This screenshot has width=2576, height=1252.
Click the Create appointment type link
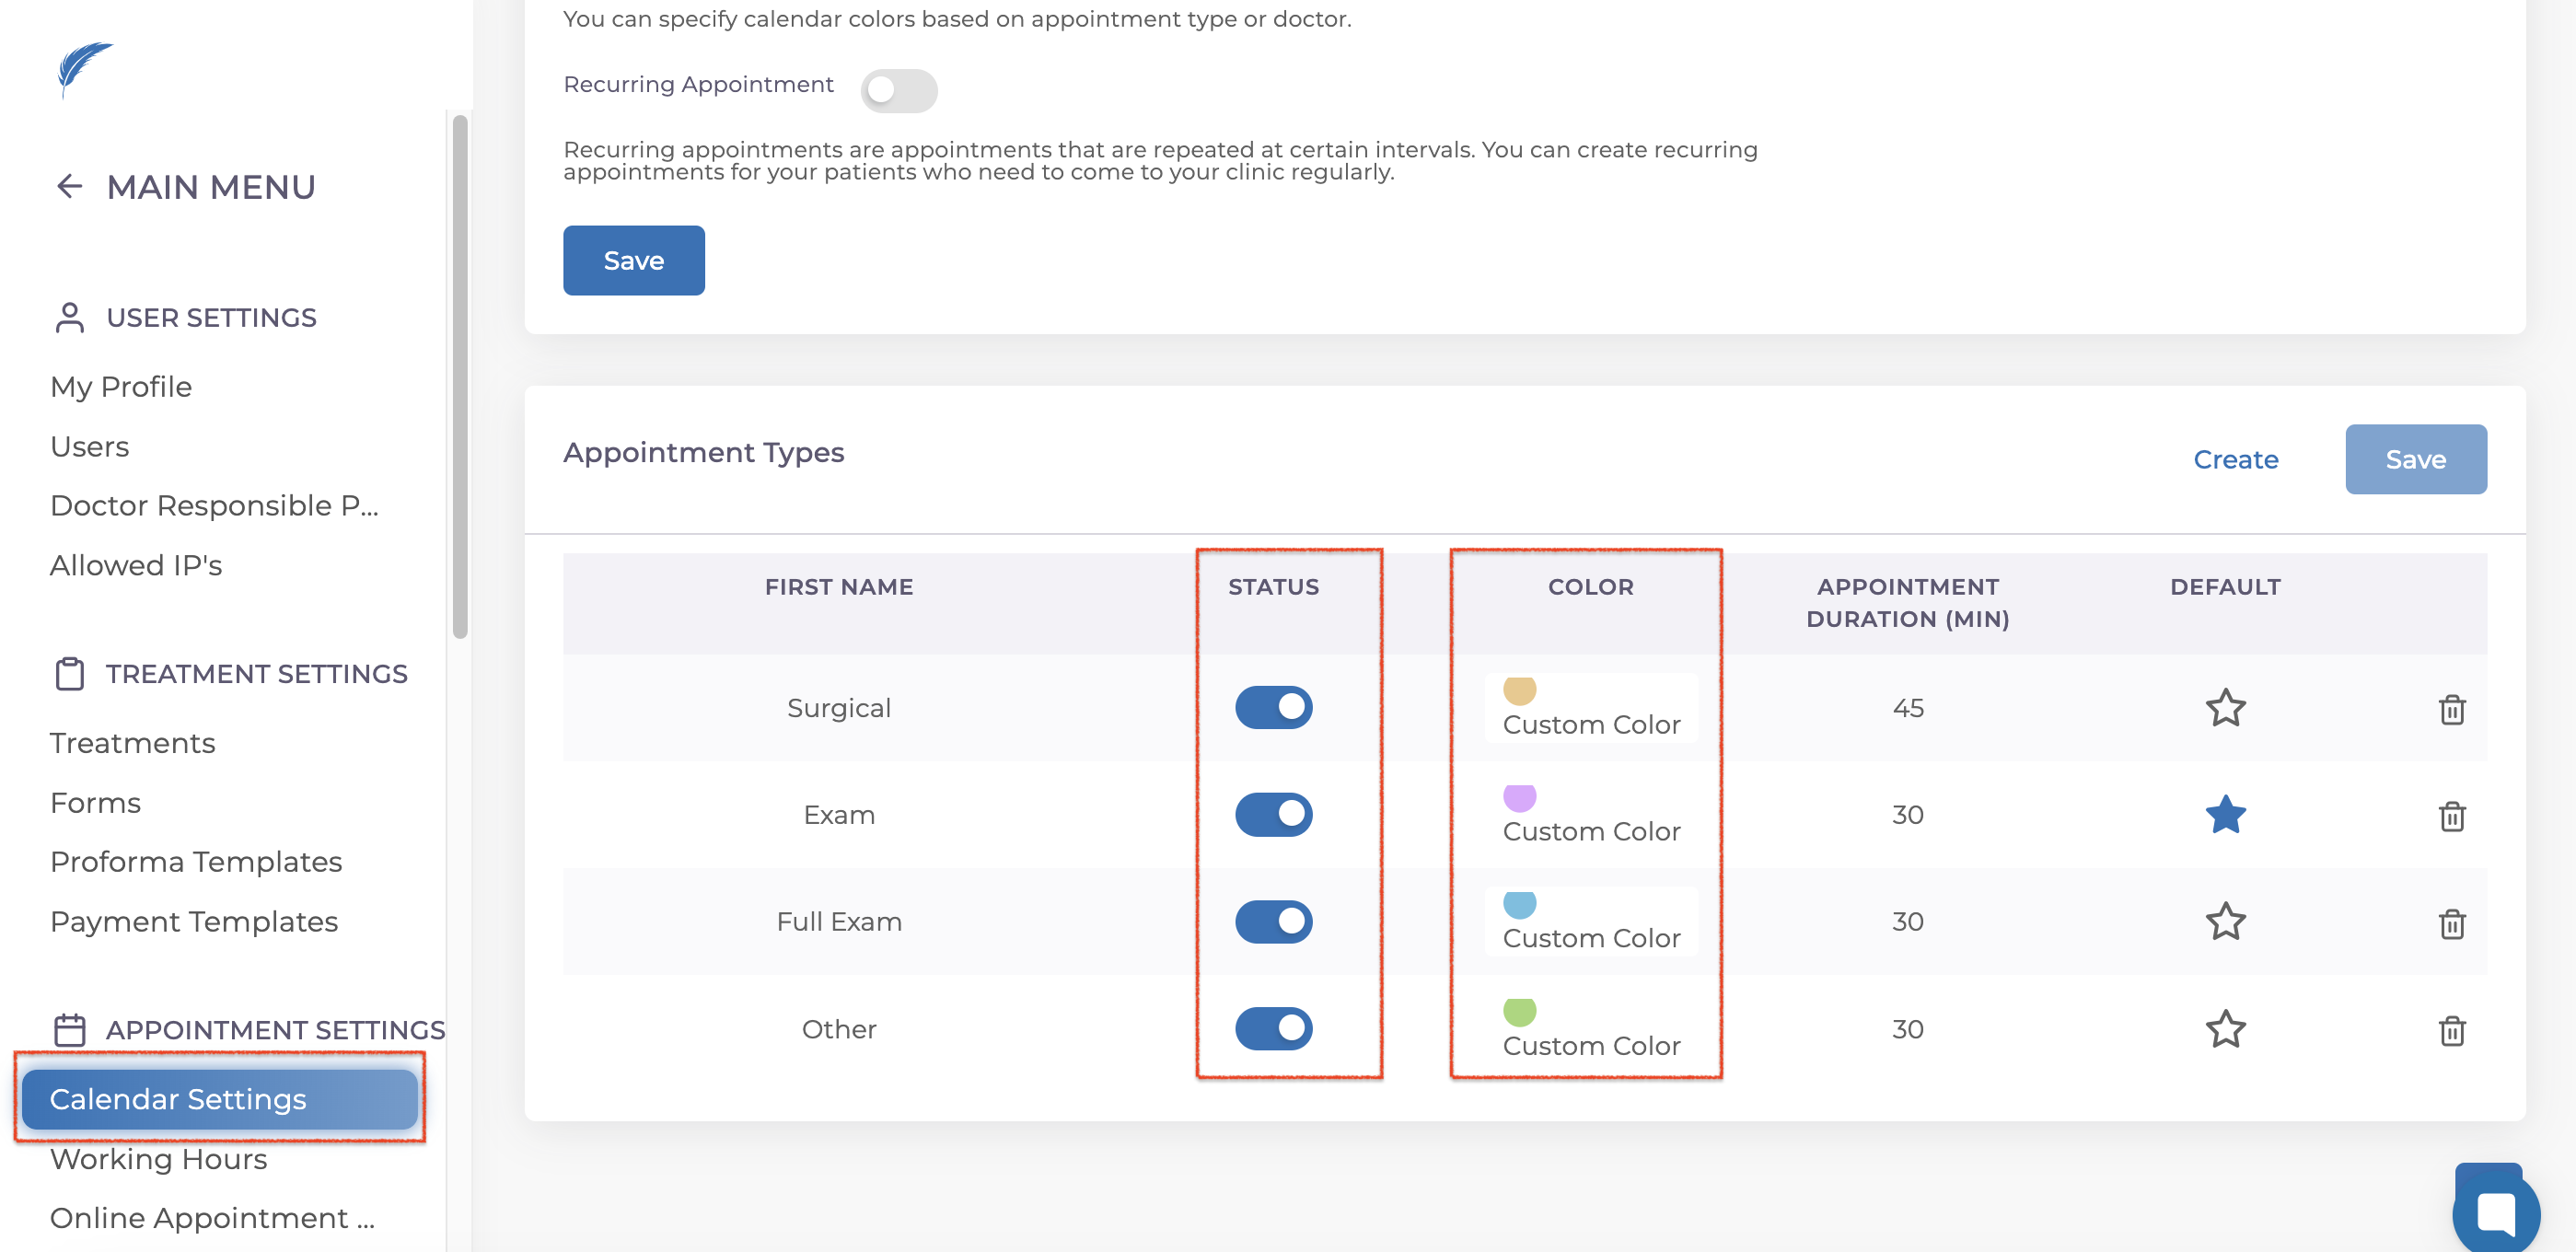(x=2235, y=459)
